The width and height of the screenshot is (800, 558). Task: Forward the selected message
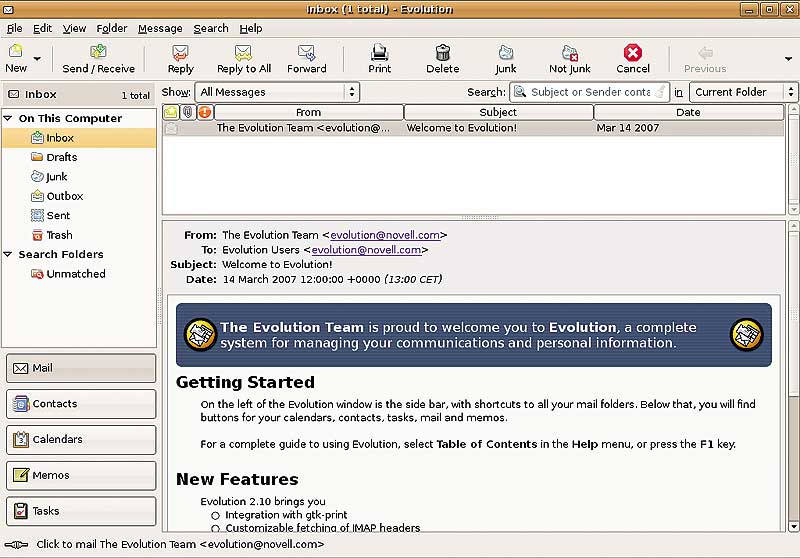pos(307,58)
